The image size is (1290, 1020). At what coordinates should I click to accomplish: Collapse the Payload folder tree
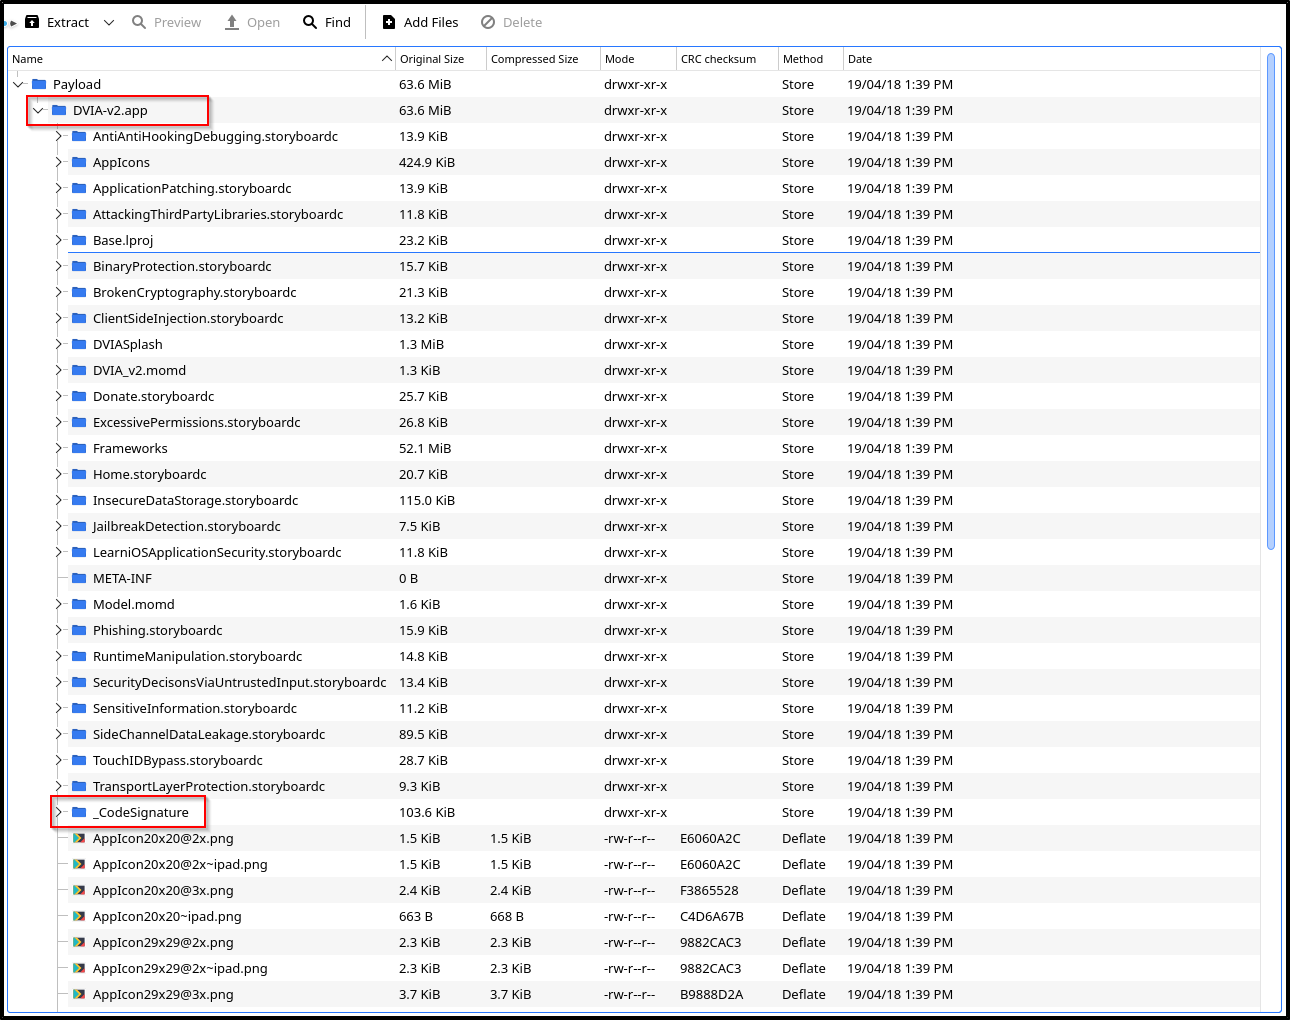click(x=18, y=84)
